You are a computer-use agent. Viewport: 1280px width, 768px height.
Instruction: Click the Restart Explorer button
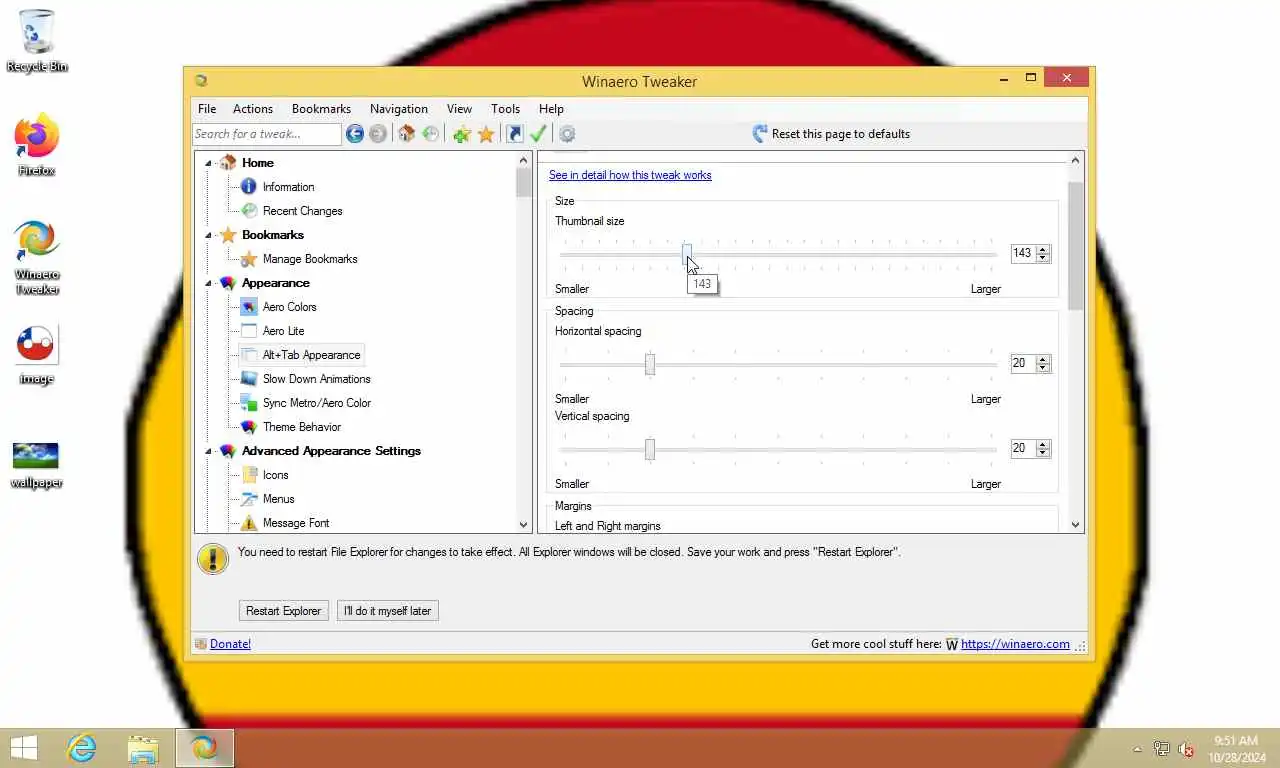click(x=284, y=611)
